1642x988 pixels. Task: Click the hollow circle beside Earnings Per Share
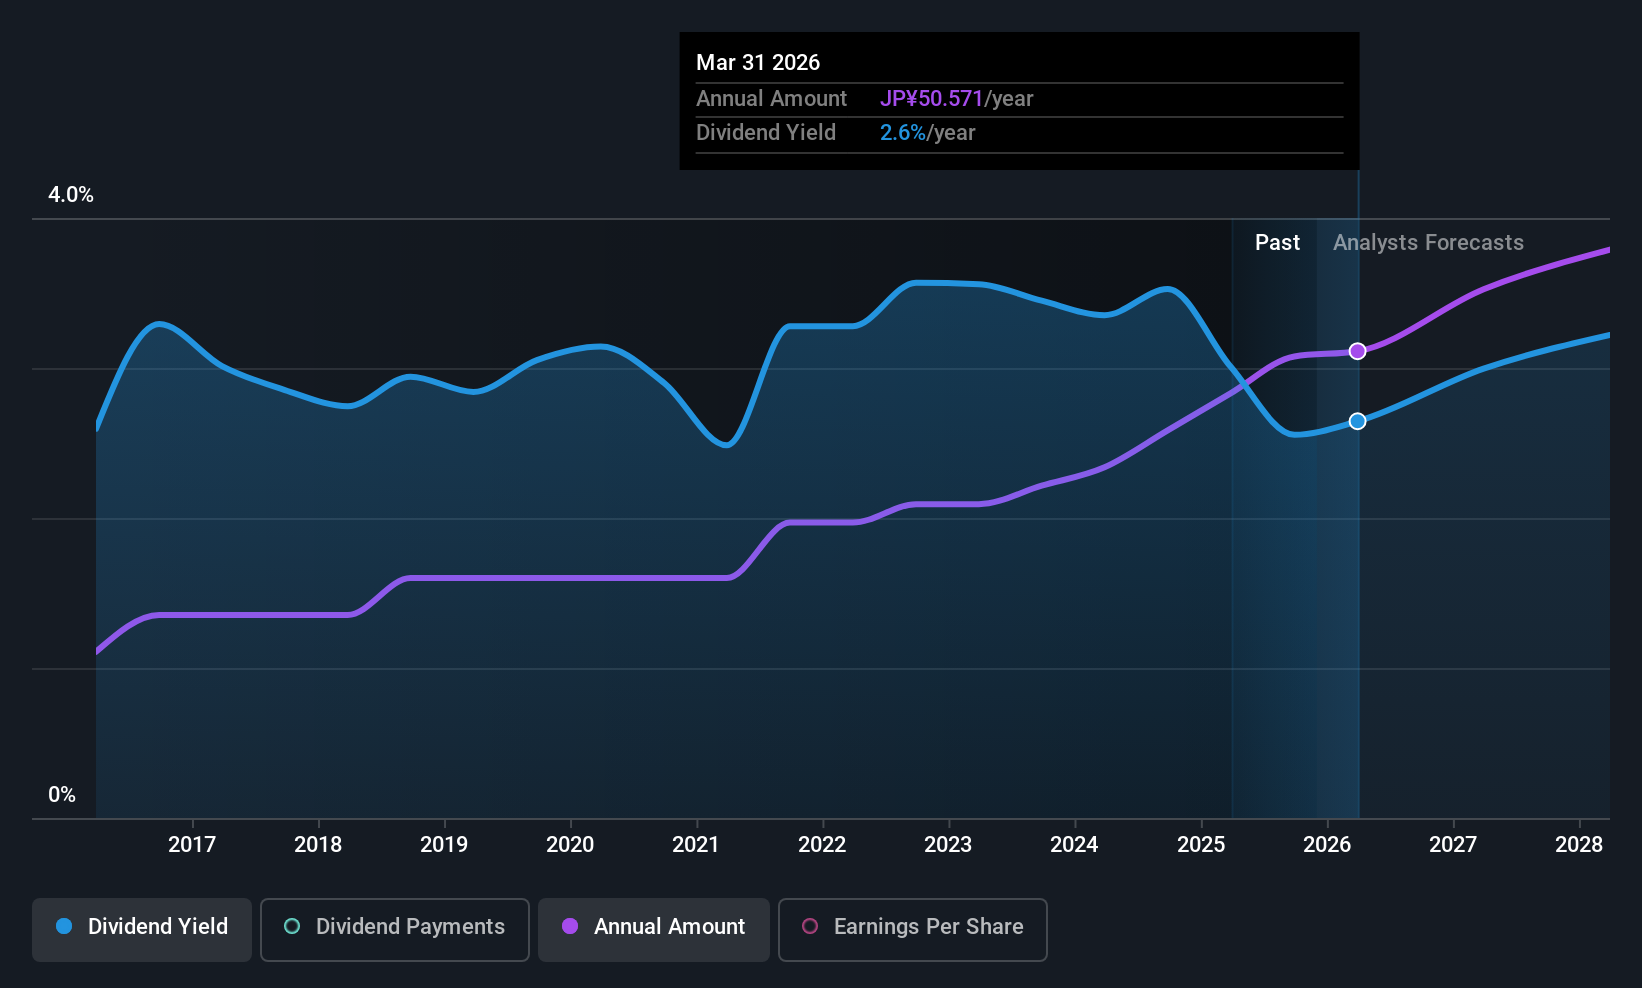(x=810, y=926)
